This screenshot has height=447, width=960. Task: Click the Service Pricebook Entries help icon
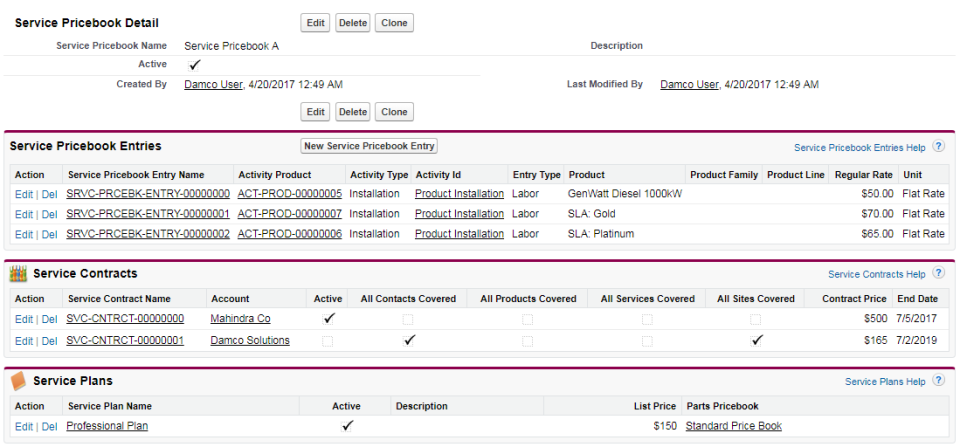tap(939, 147)
